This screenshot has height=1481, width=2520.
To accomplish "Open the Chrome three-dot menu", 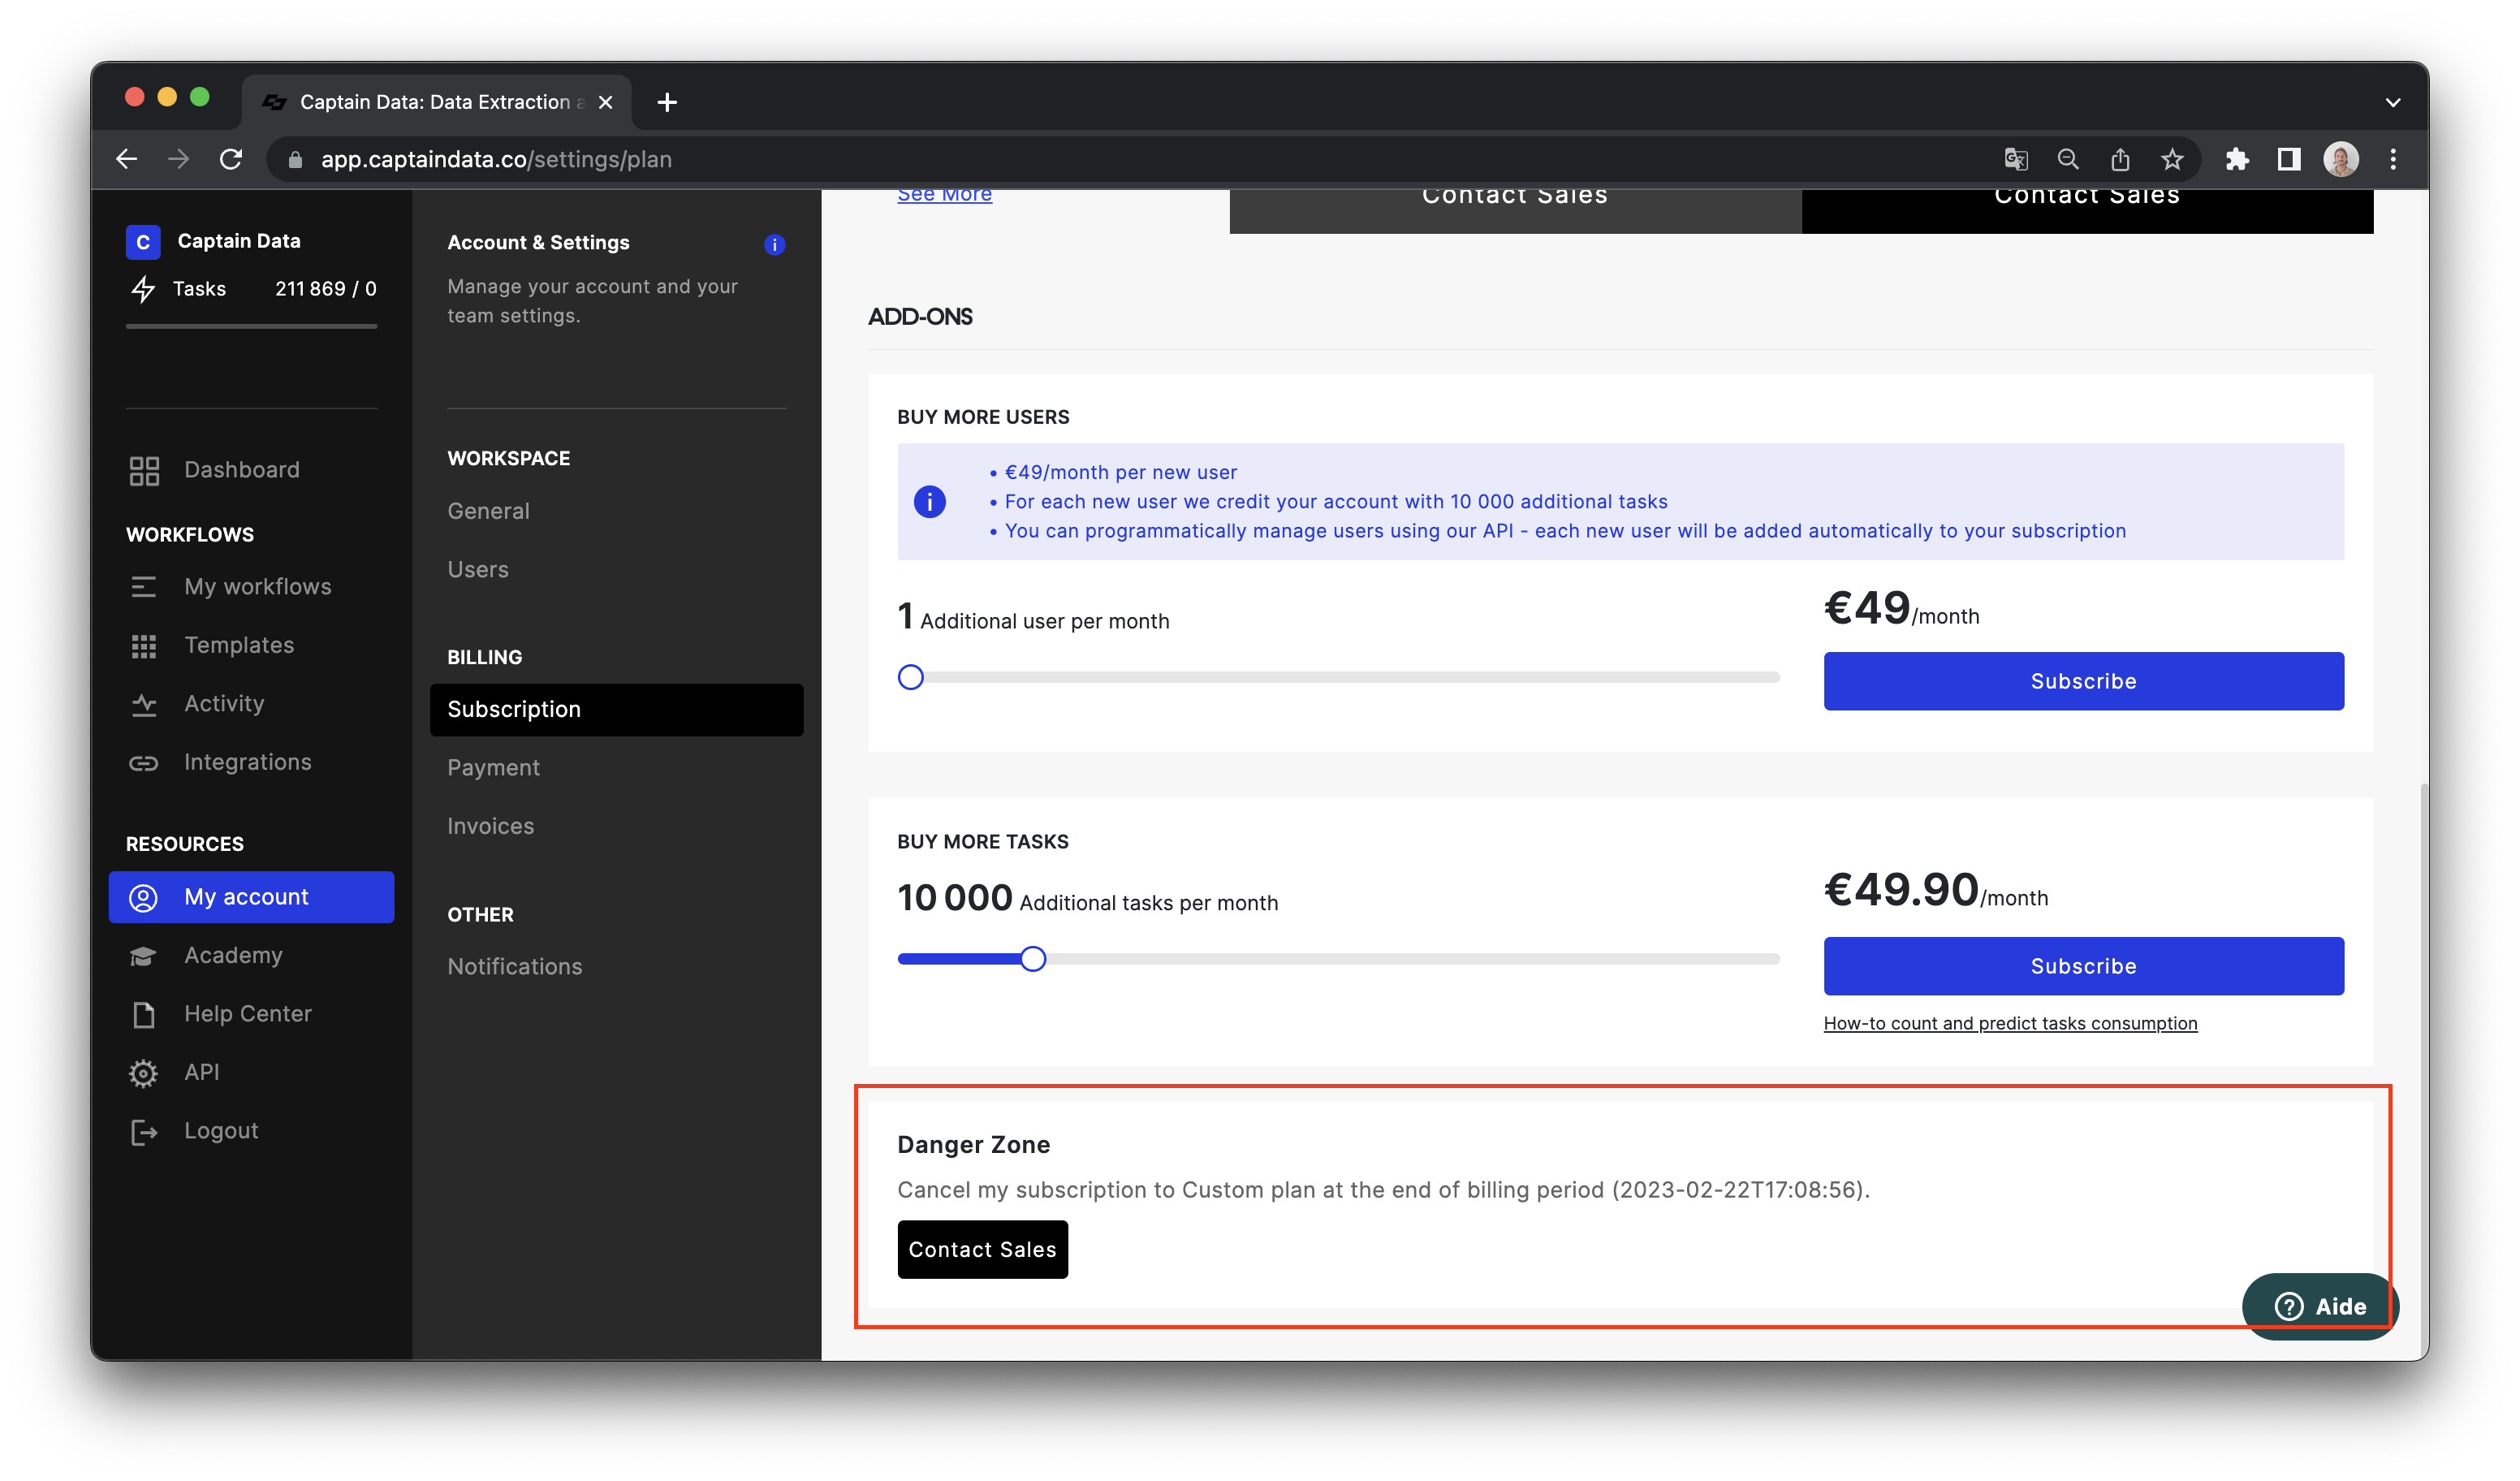I will [x=2393, y=159].
